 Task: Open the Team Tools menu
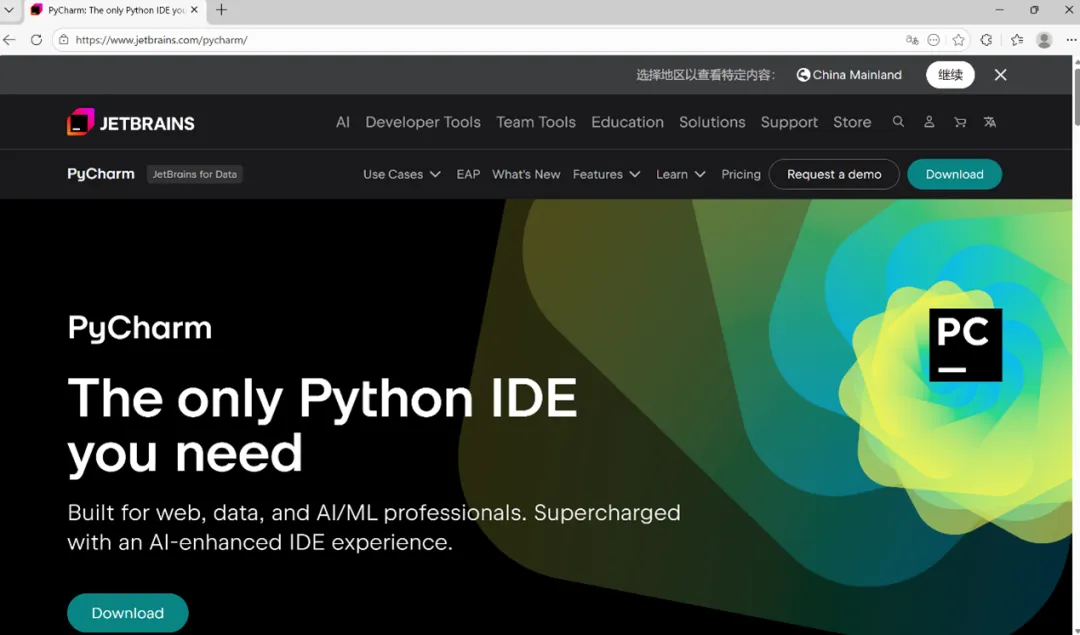click(x=536, y=122)
